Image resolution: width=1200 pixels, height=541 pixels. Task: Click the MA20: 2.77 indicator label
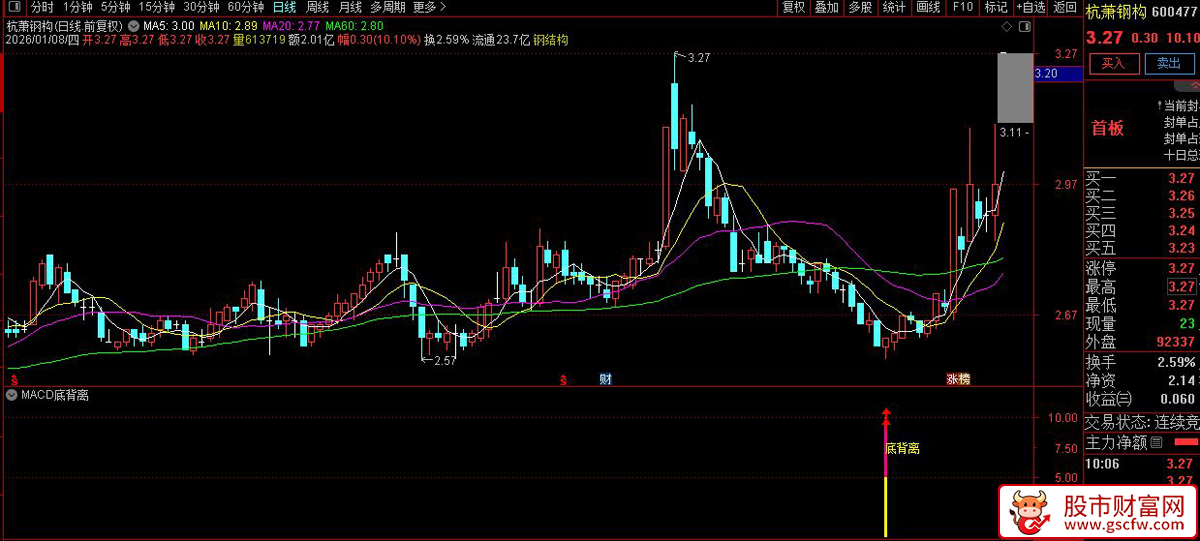pyautogui.click(x=293, y=25)
